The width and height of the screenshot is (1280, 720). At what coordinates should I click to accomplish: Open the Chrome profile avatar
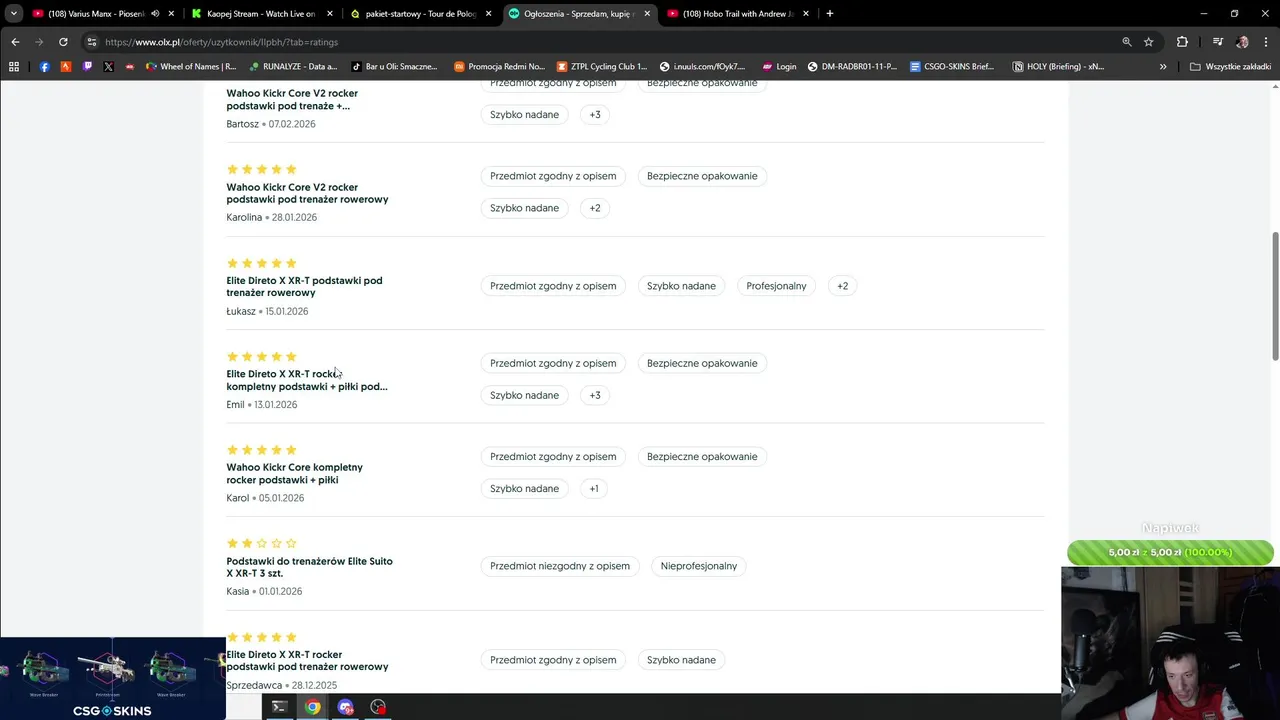pyautogui.click(x=1242, y=42)
